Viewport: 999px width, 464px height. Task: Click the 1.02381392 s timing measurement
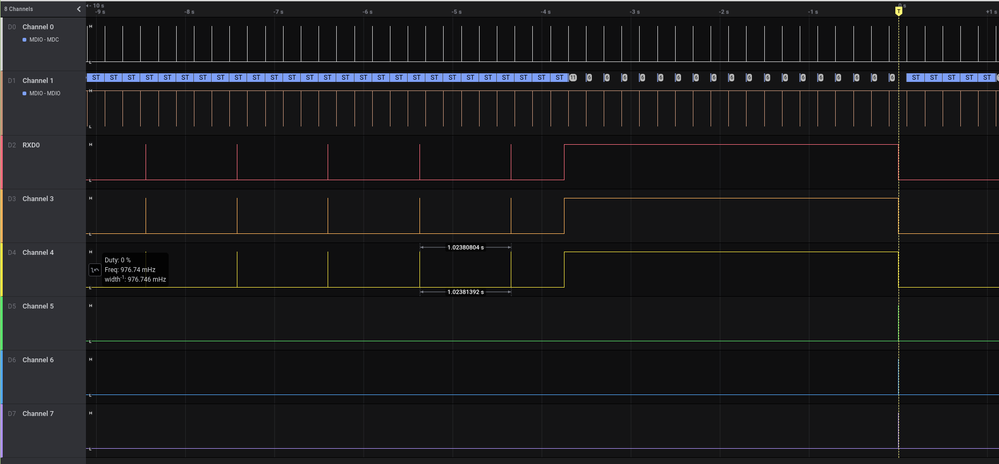[x=465, y=292]
